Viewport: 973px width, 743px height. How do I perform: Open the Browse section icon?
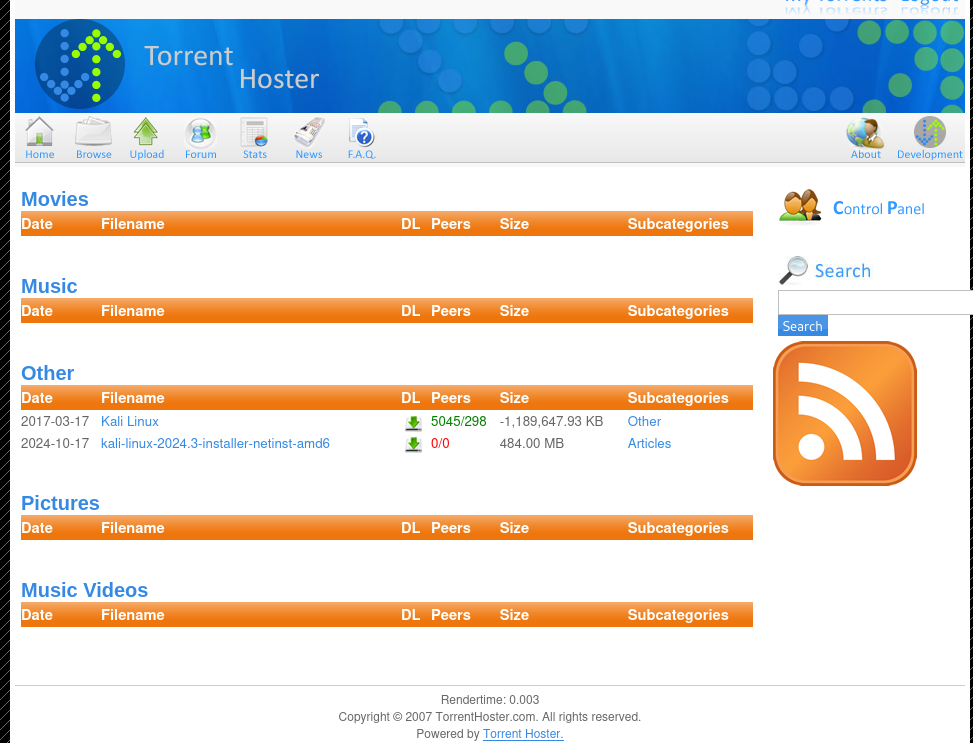(x=93, y=131)
